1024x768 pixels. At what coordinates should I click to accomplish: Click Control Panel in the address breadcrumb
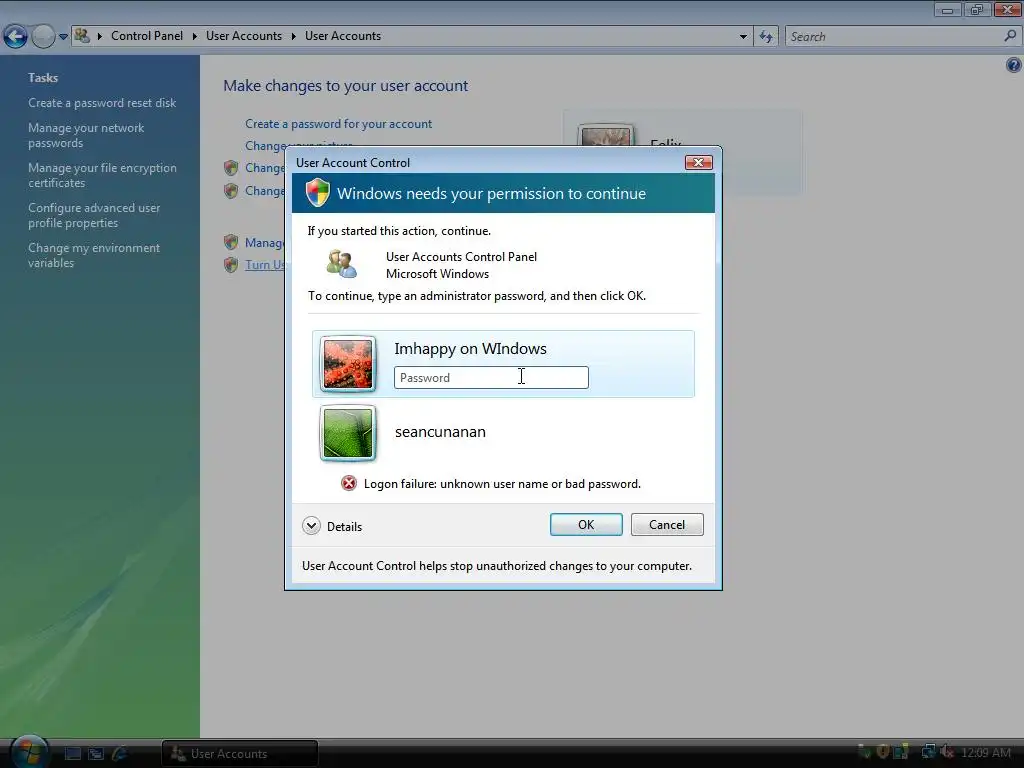pyautogui.click(x=147, y=36)
